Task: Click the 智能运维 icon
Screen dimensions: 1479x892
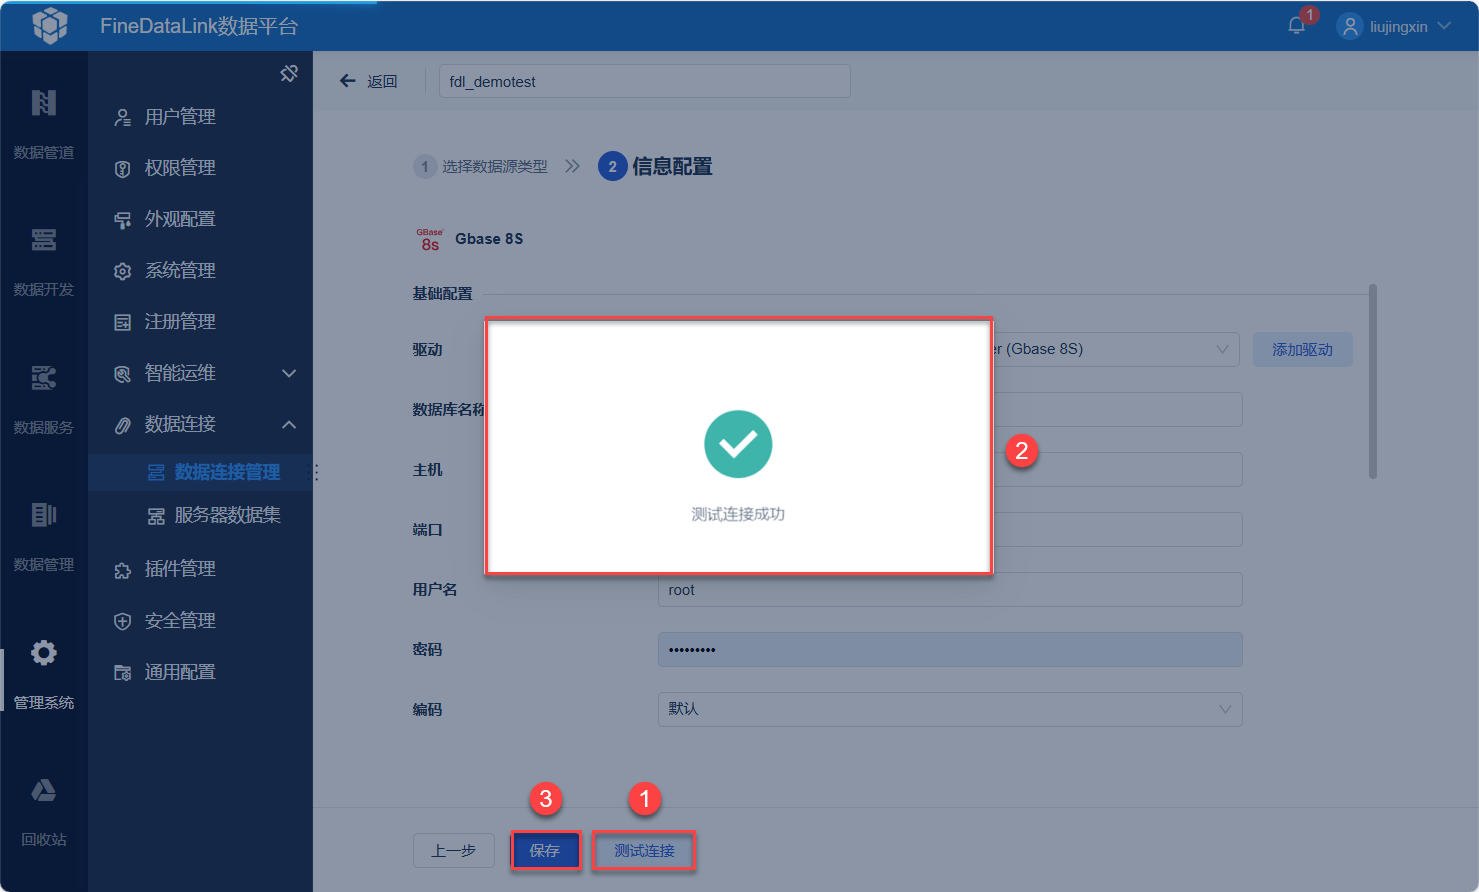Action: pyautogui.click(x=122, y=374)
